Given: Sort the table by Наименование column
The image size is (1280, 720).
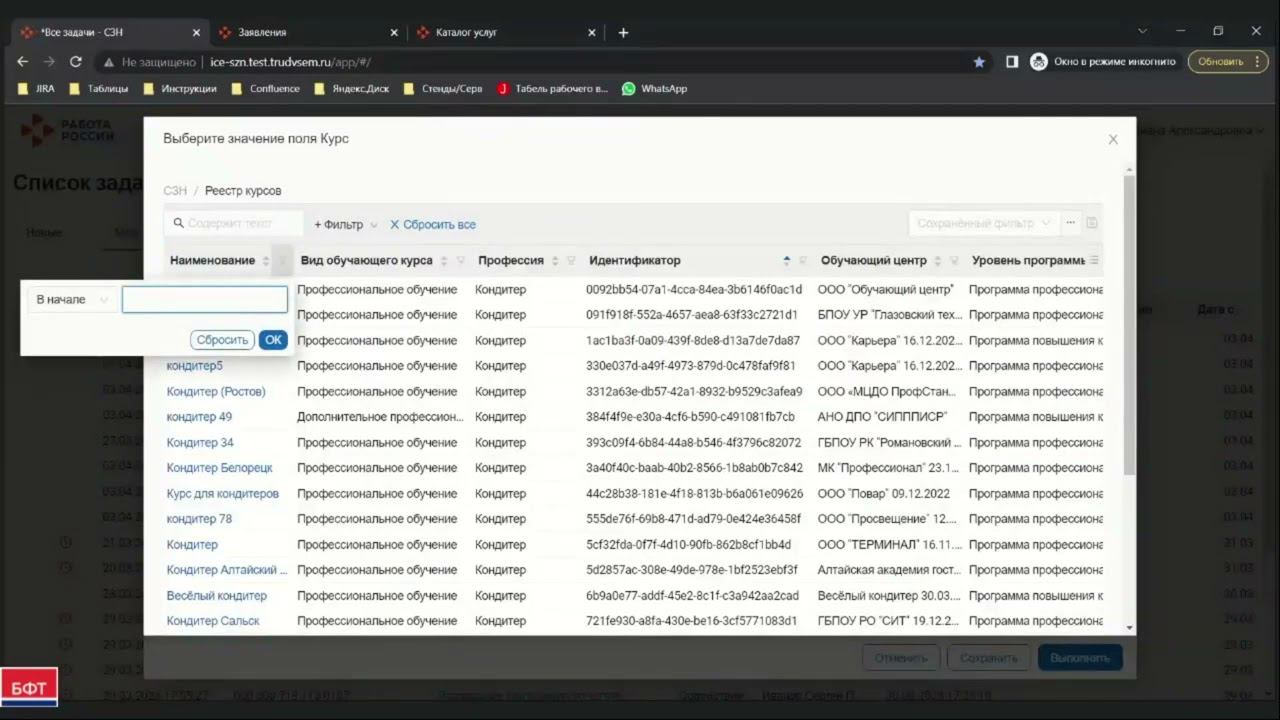Looking at the screenshot, I should coord(266,261).
